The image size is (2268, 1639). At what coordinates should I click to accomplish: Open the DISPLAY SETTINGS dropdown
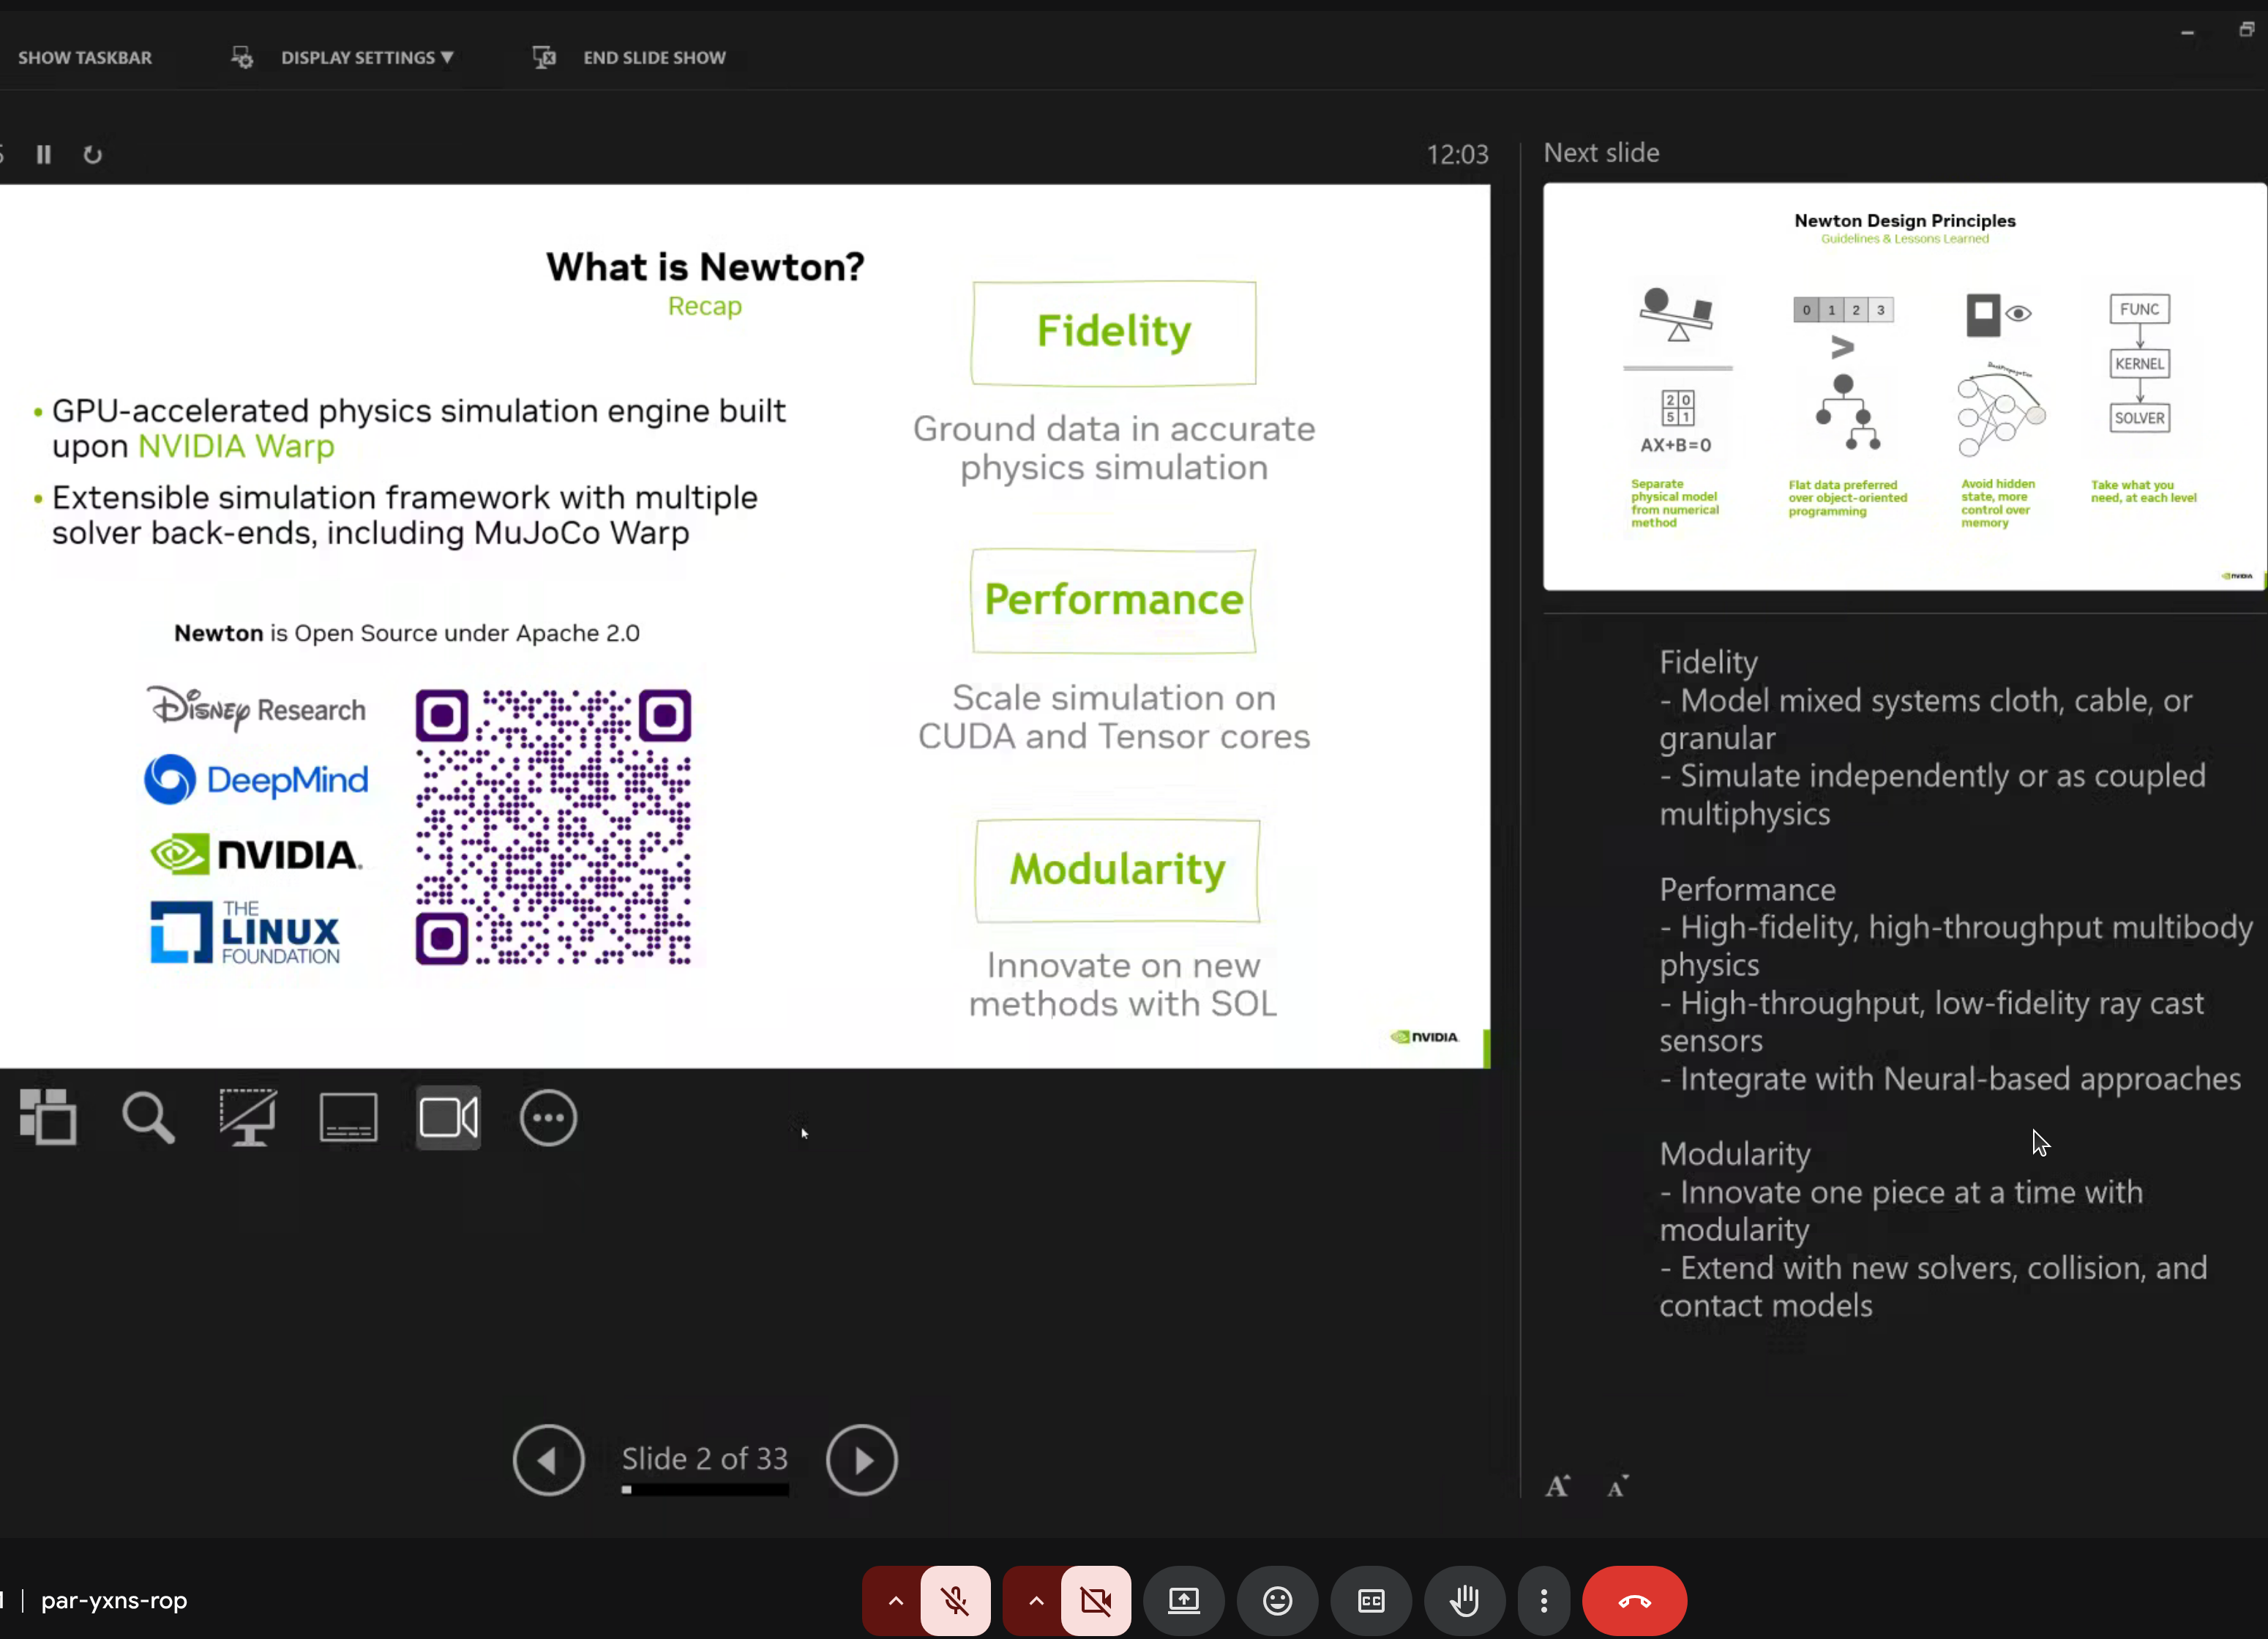coord(366,57)
